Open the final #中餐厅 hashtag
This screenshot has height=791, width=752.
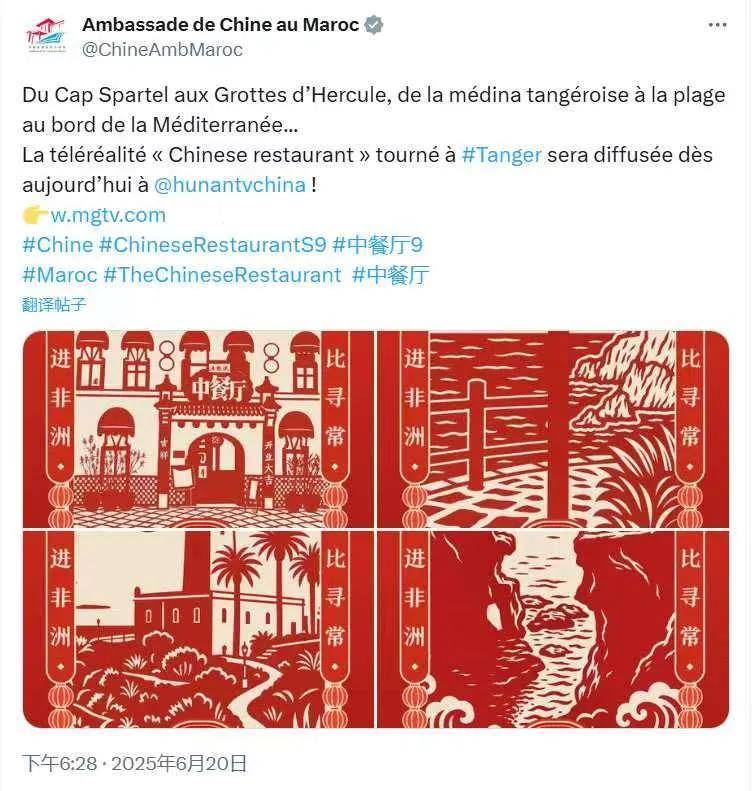coord(391,275)
